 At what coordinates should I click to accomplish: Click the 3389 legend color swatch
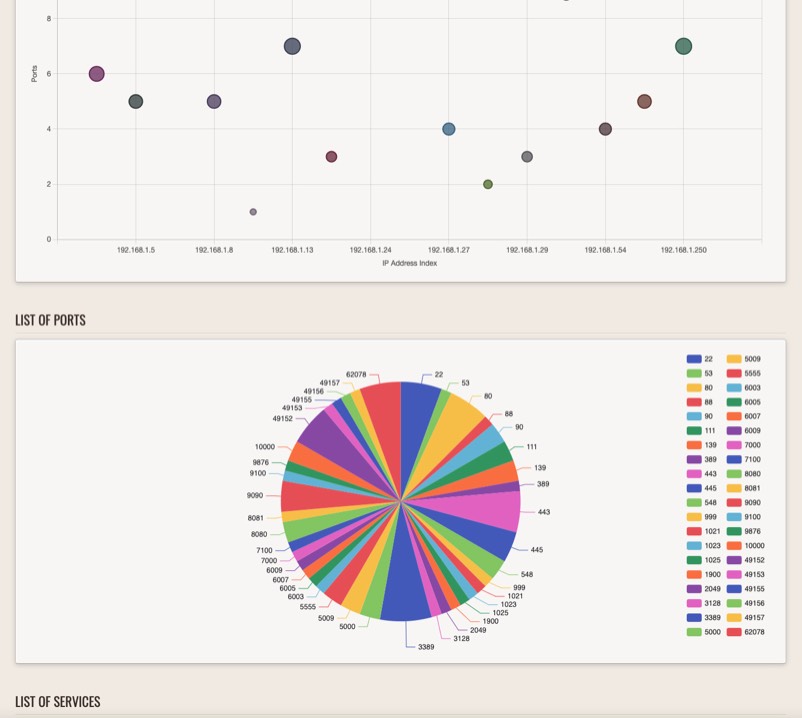(693, 618)
